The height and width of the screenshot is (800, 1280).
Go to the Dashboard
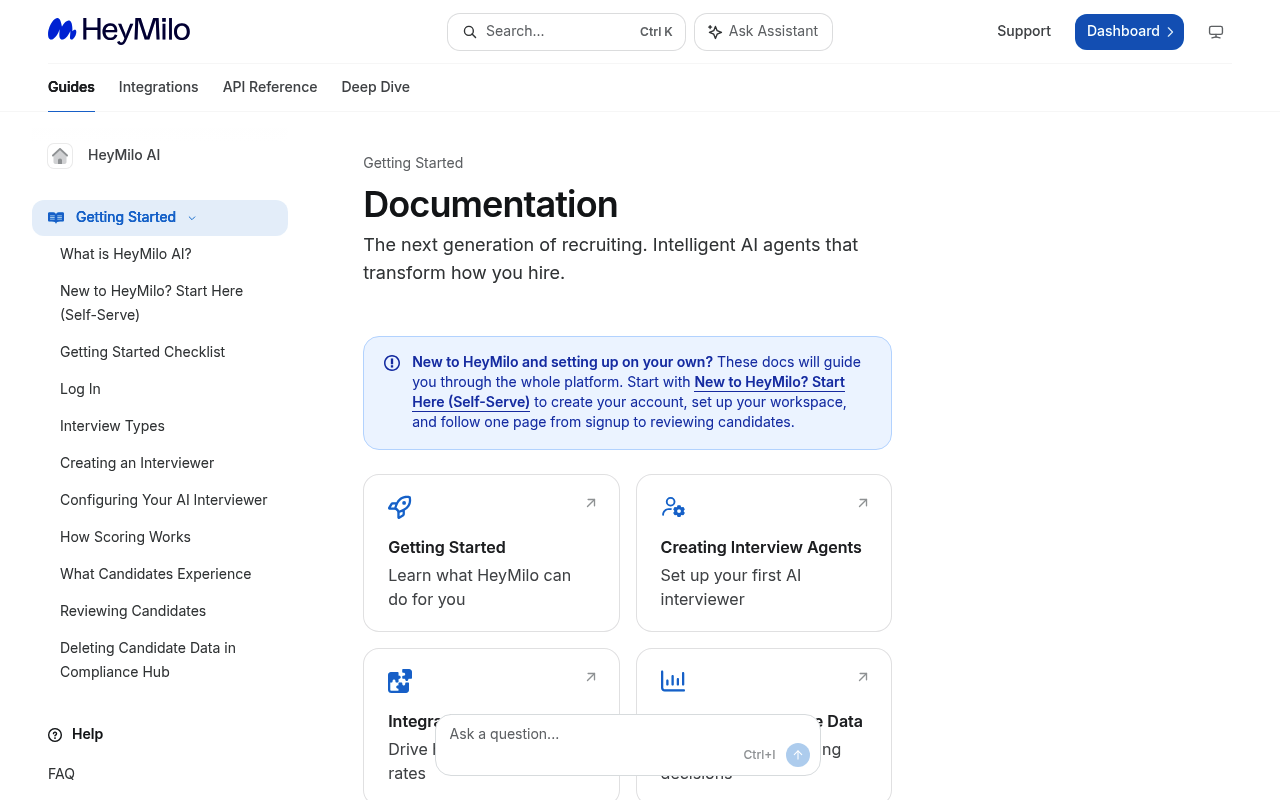click(x=1129, y=32)
